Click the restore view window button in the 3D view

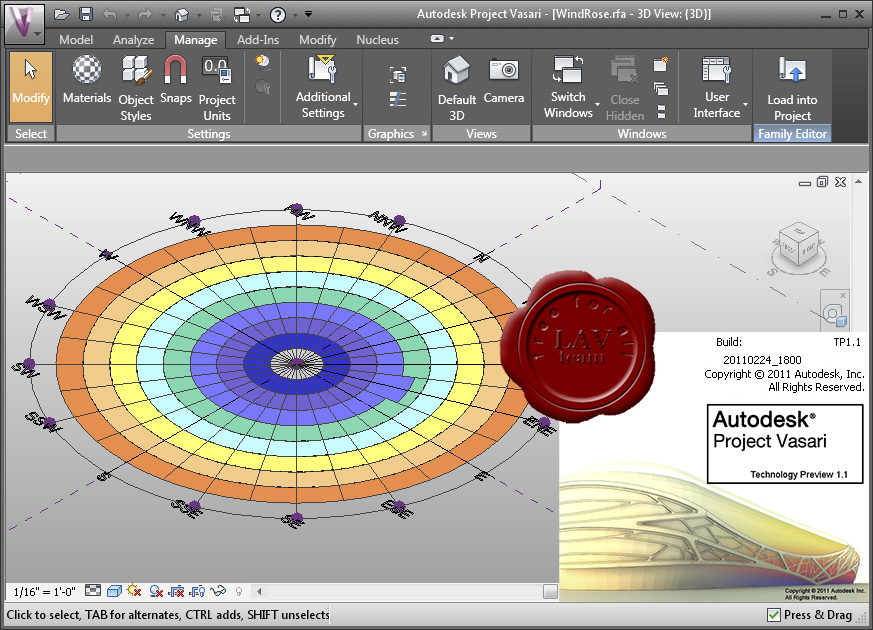click(822, 182)
